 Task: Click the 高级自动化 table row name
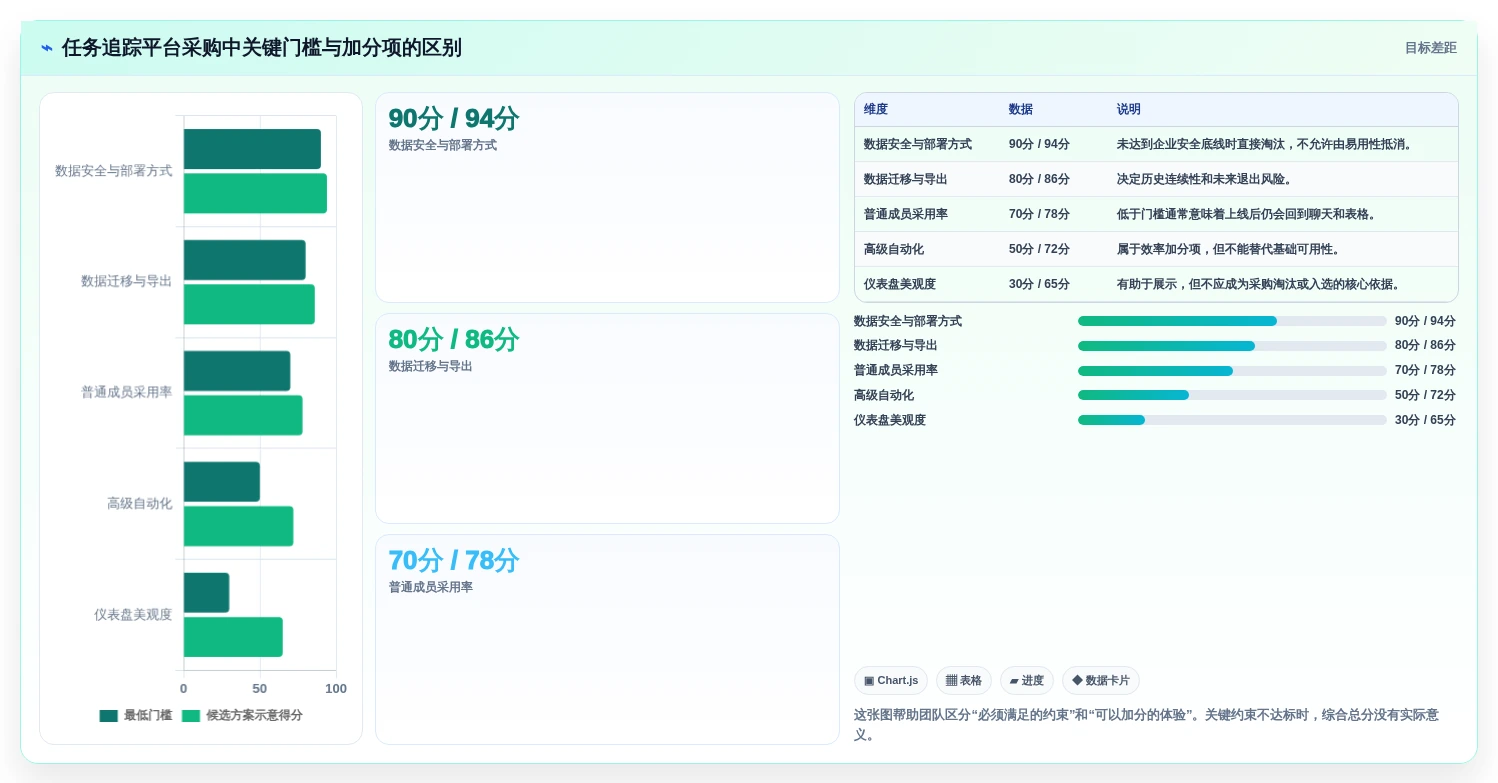(894, 249)
